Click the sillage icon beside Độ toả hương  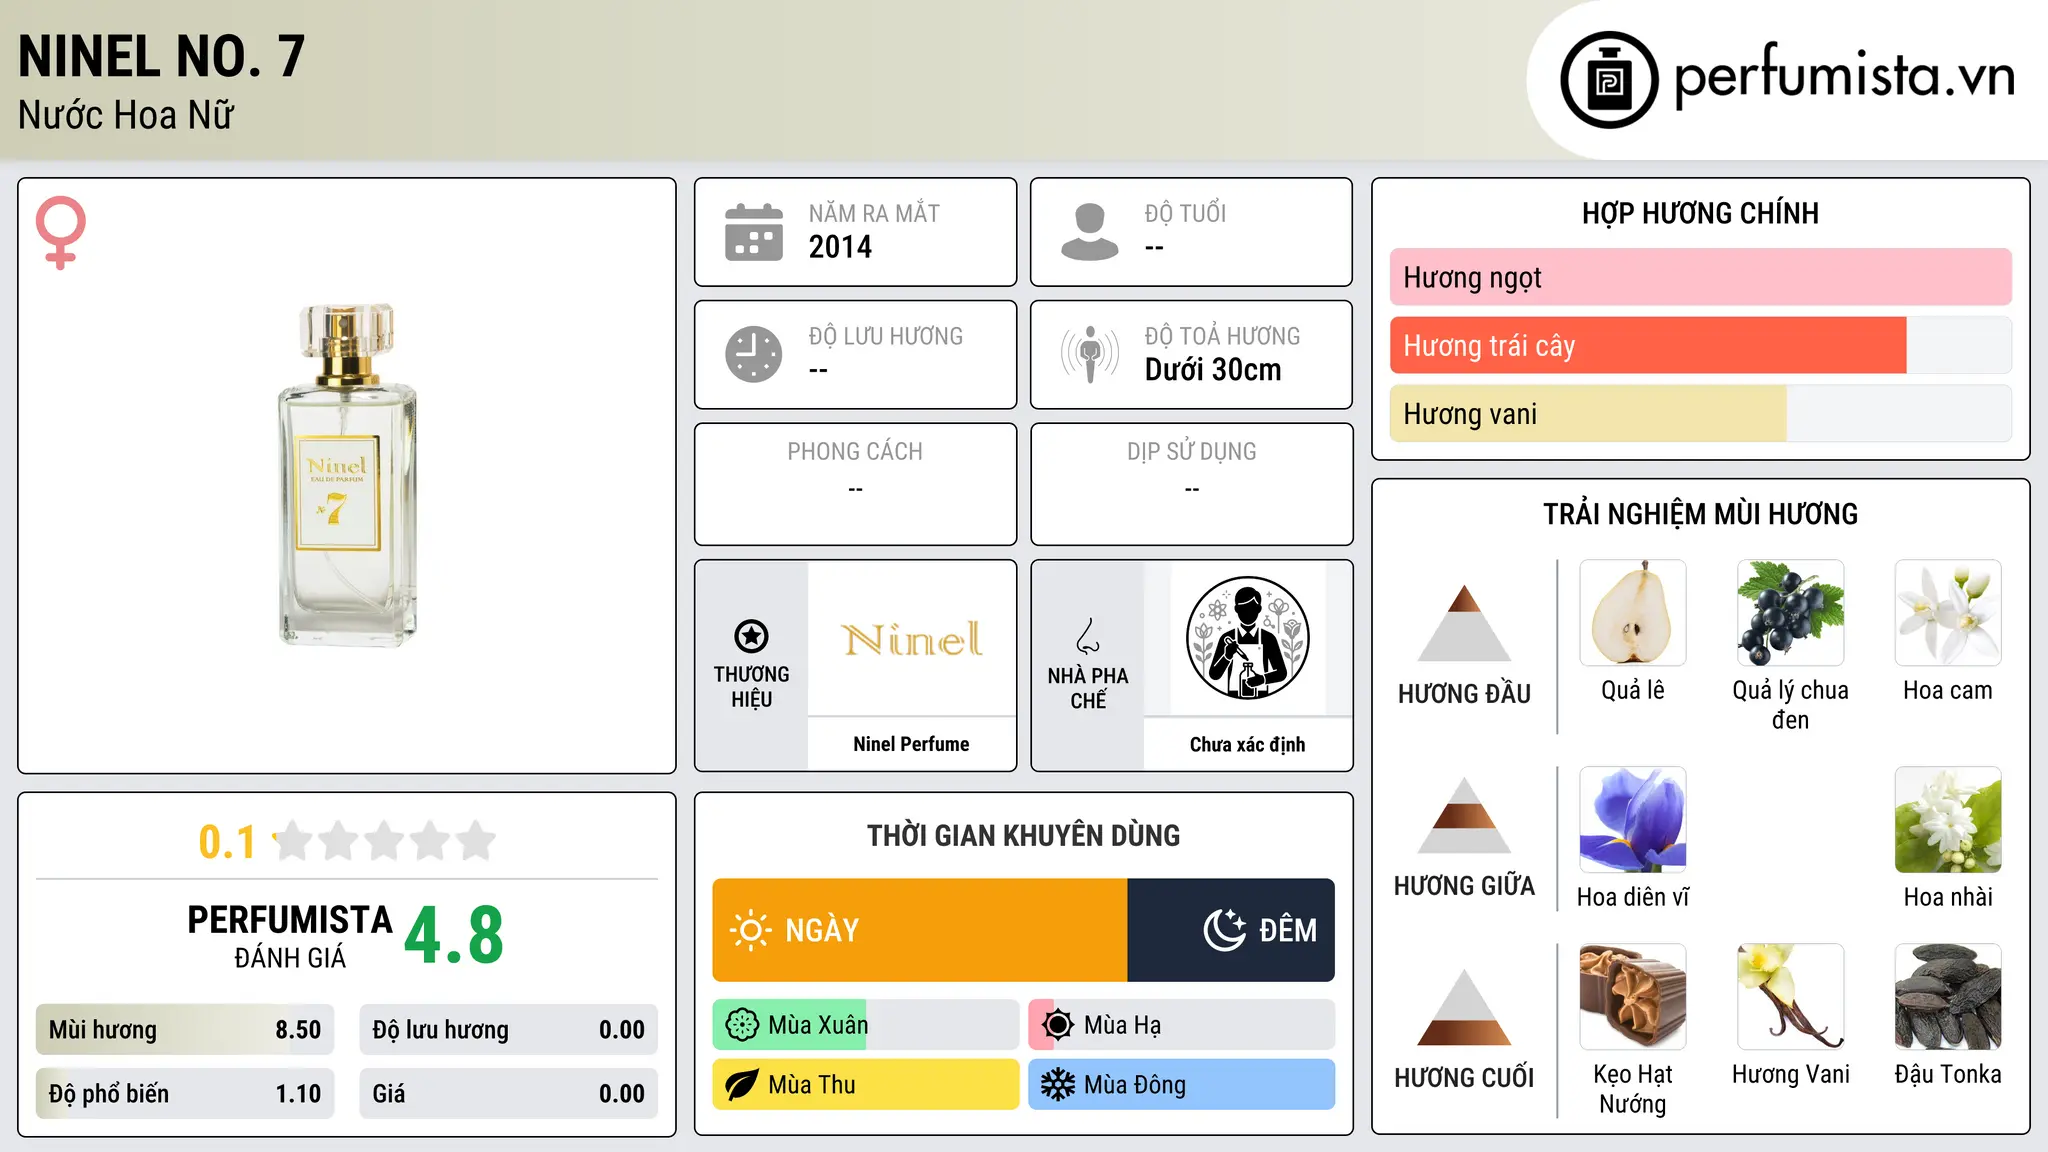pyautogui.click(x=1090, y=354)
